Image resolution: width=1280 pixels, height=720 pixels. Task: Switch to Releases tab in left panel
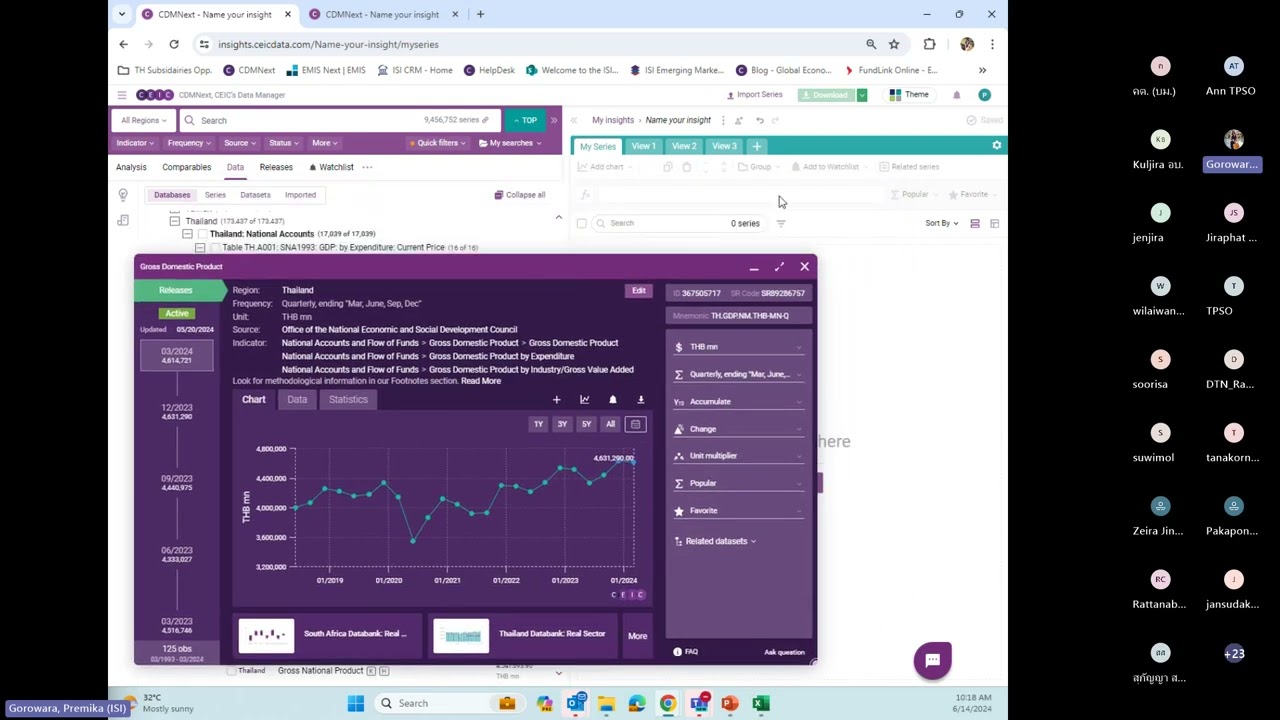click(x=276, y=167)
